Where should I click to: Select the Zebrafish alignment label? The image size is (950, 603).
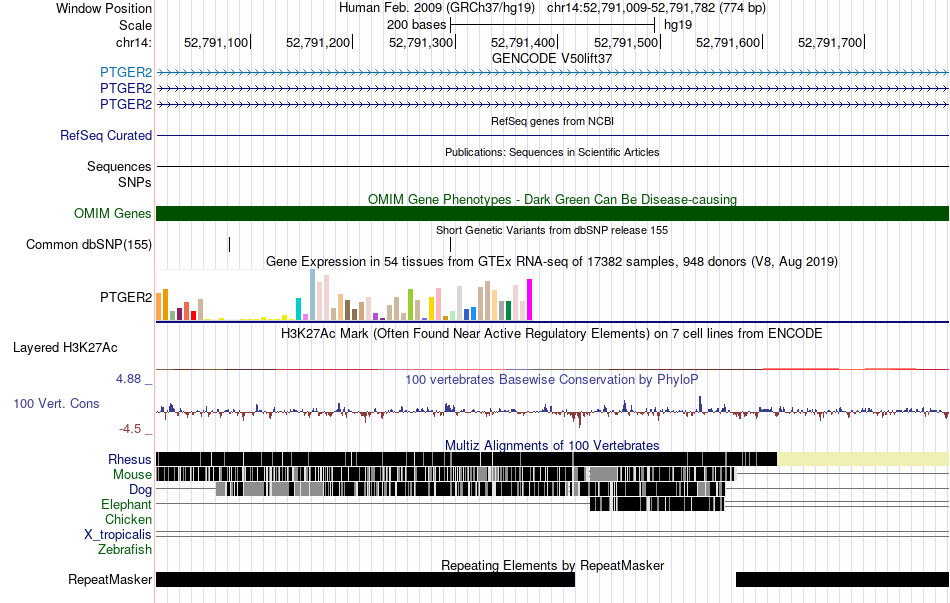pos(125,549)
